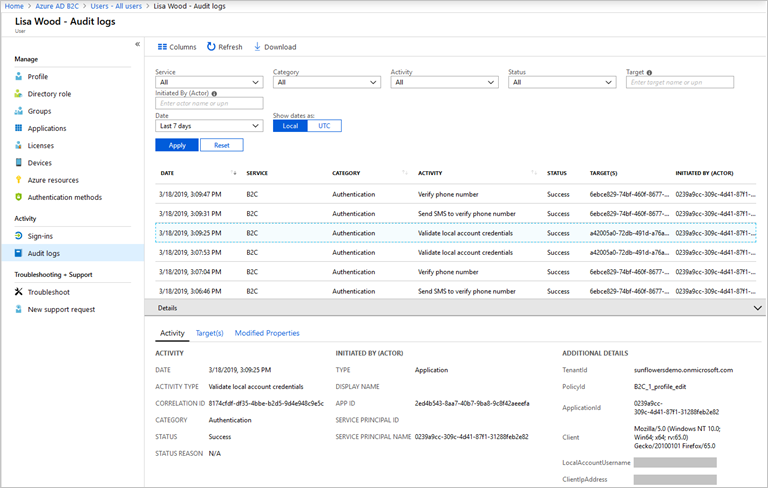This screenshot has width=768, height=488.
Task: Select the Groups icon in Manage
Action: pos(19,111)
